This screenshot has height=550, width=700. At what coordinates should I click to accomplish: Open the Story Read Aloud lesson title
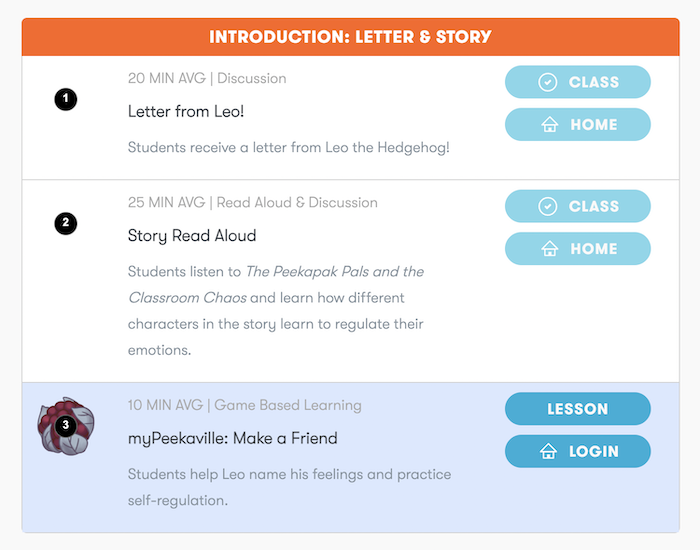[192, 236]
